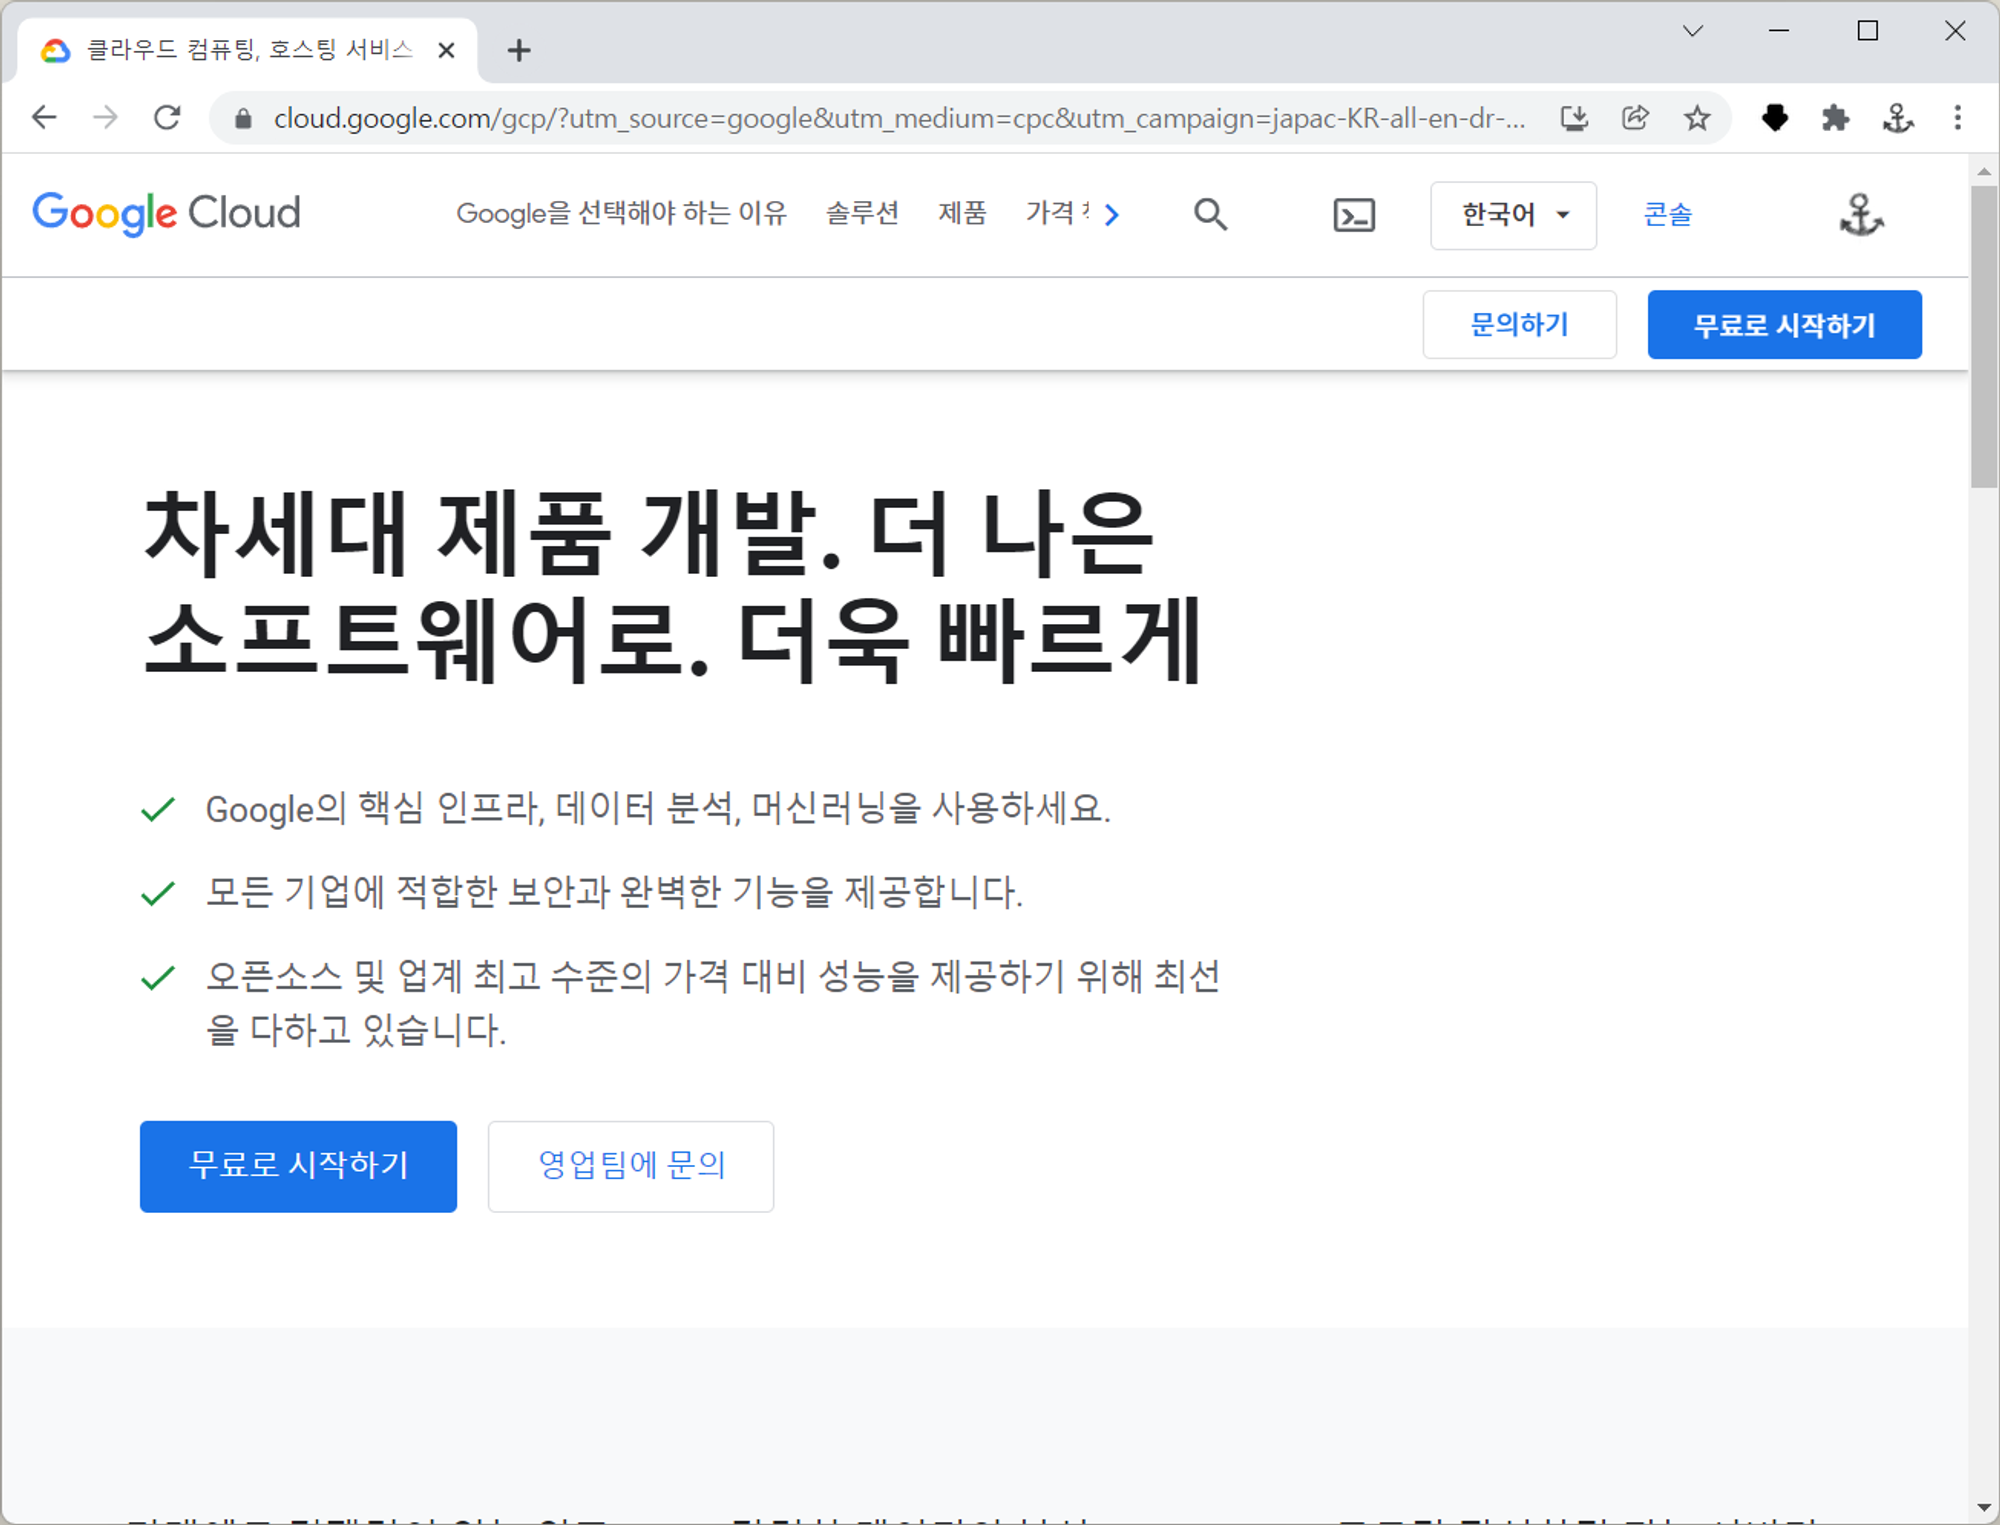Click the scrollbar down arrow

(1984, 1507)
